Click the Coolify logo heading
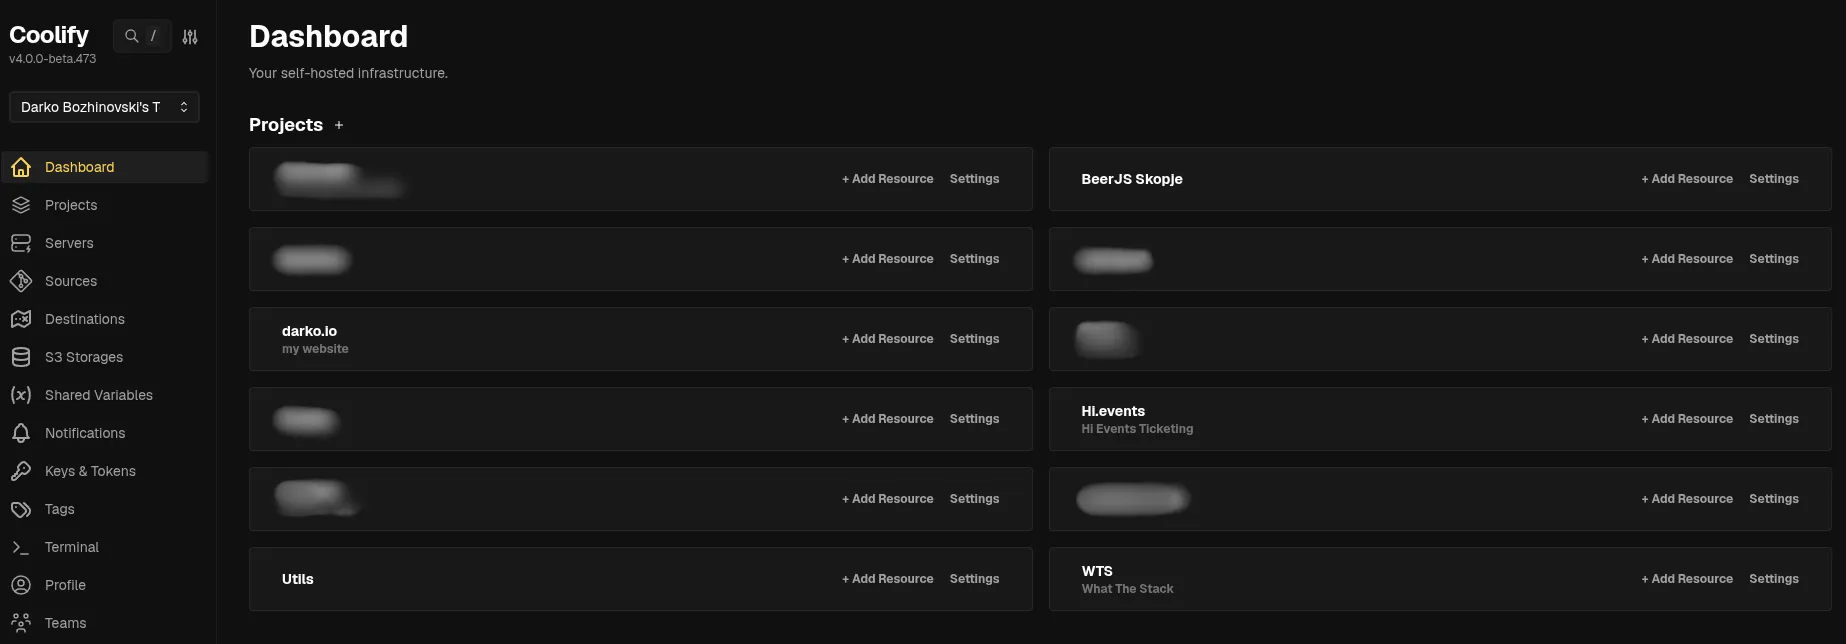The image size is (1846, 644). click(x=48, y=33)
